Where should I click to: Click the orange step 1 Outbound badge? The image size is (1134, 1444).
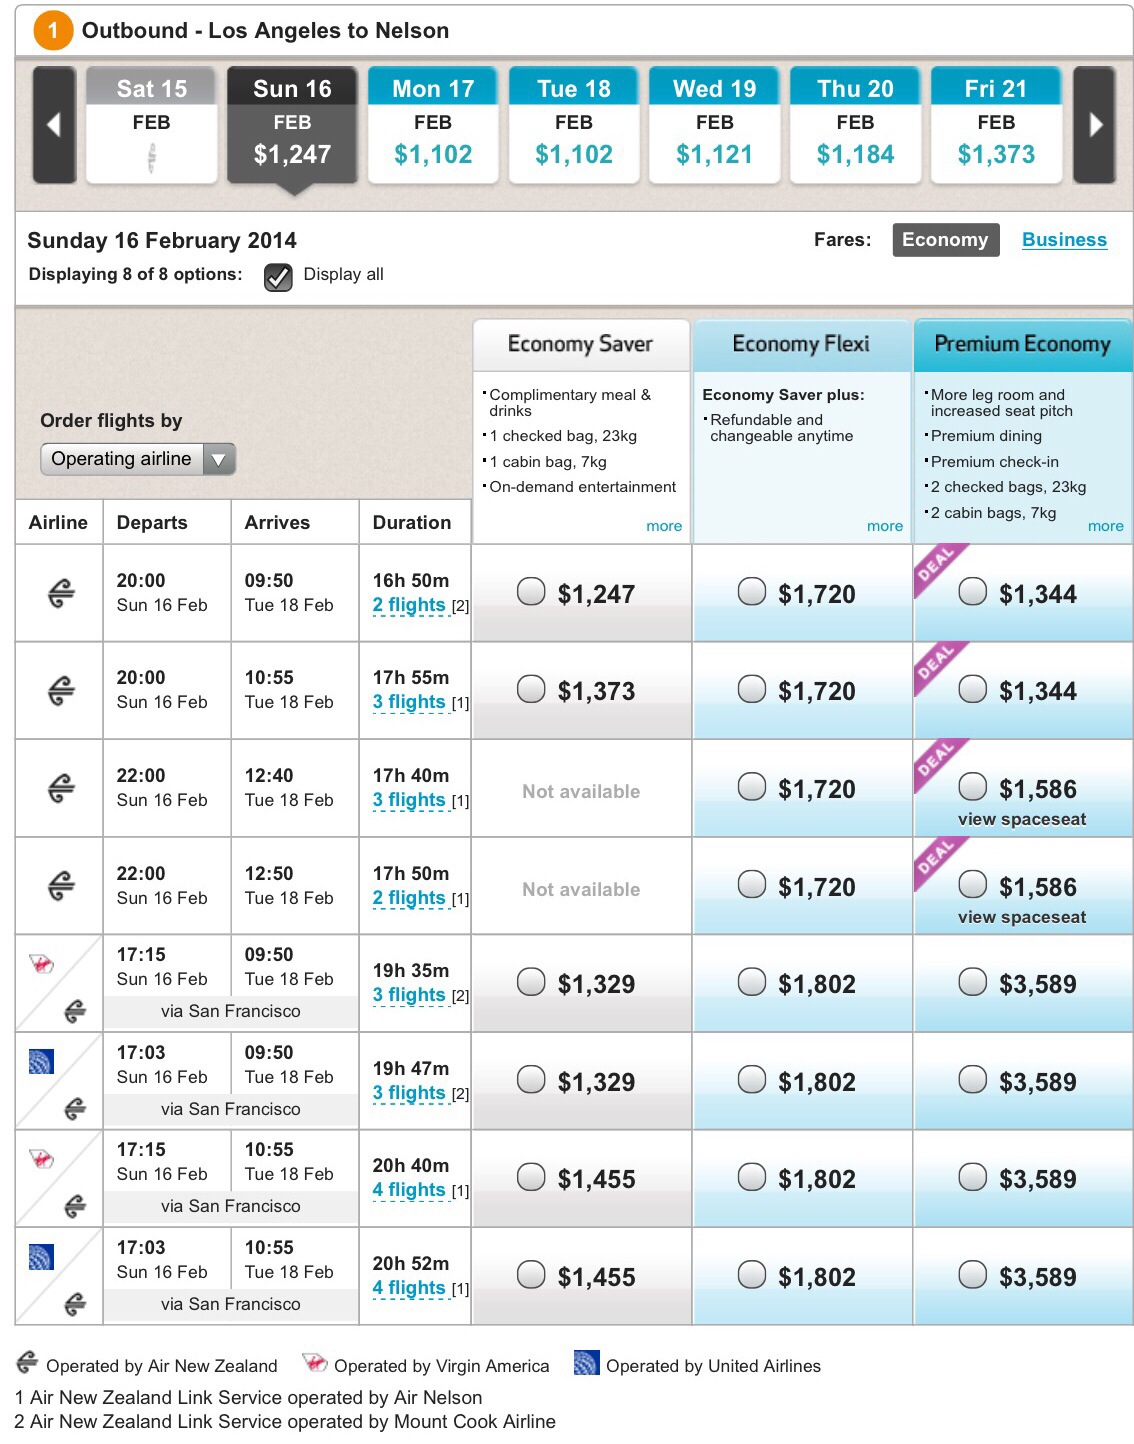[53, 31]
